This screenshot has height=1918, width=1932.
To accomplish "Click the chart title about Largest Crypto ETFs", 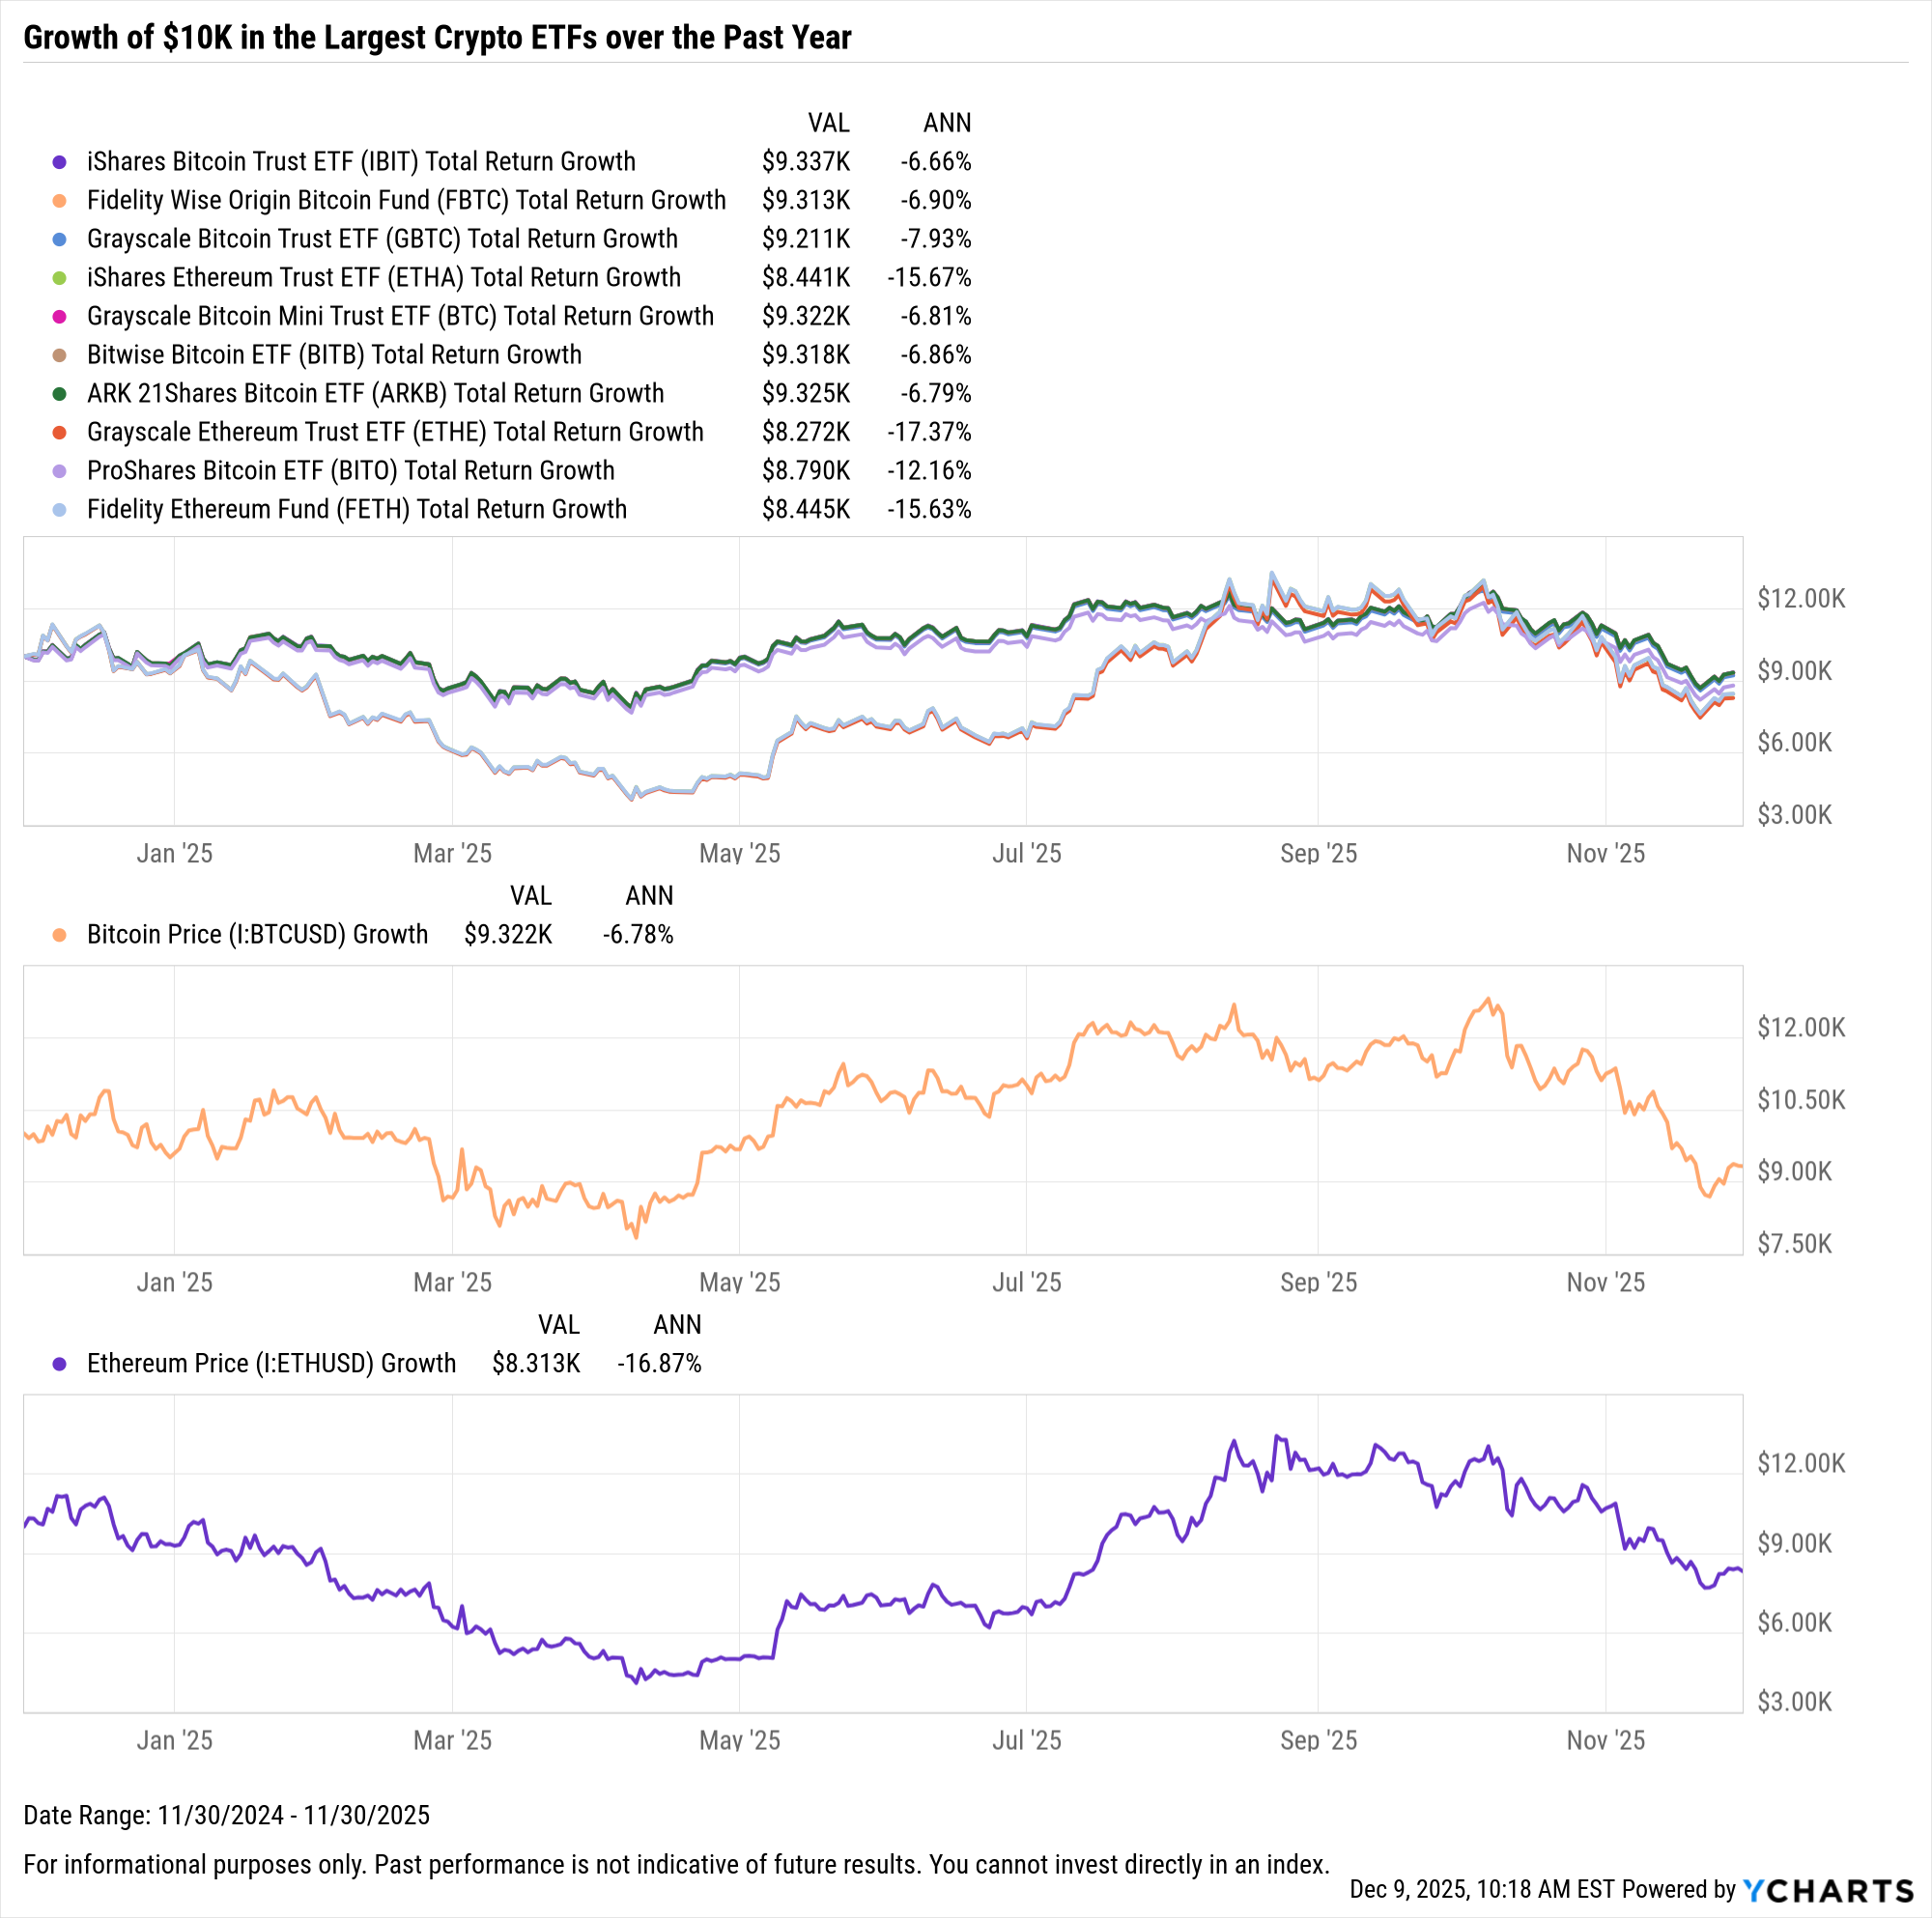I will click(x=437, y=38).
